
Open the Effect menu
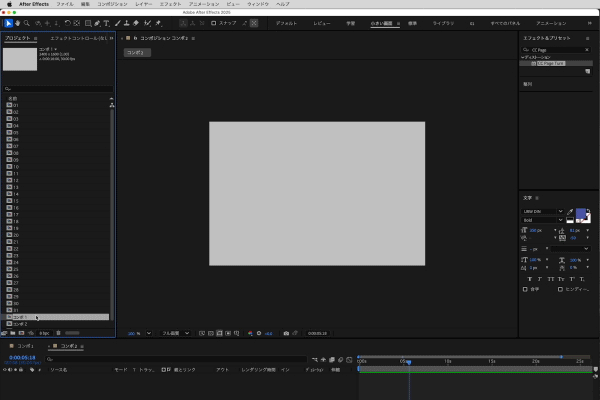point(170,4)
